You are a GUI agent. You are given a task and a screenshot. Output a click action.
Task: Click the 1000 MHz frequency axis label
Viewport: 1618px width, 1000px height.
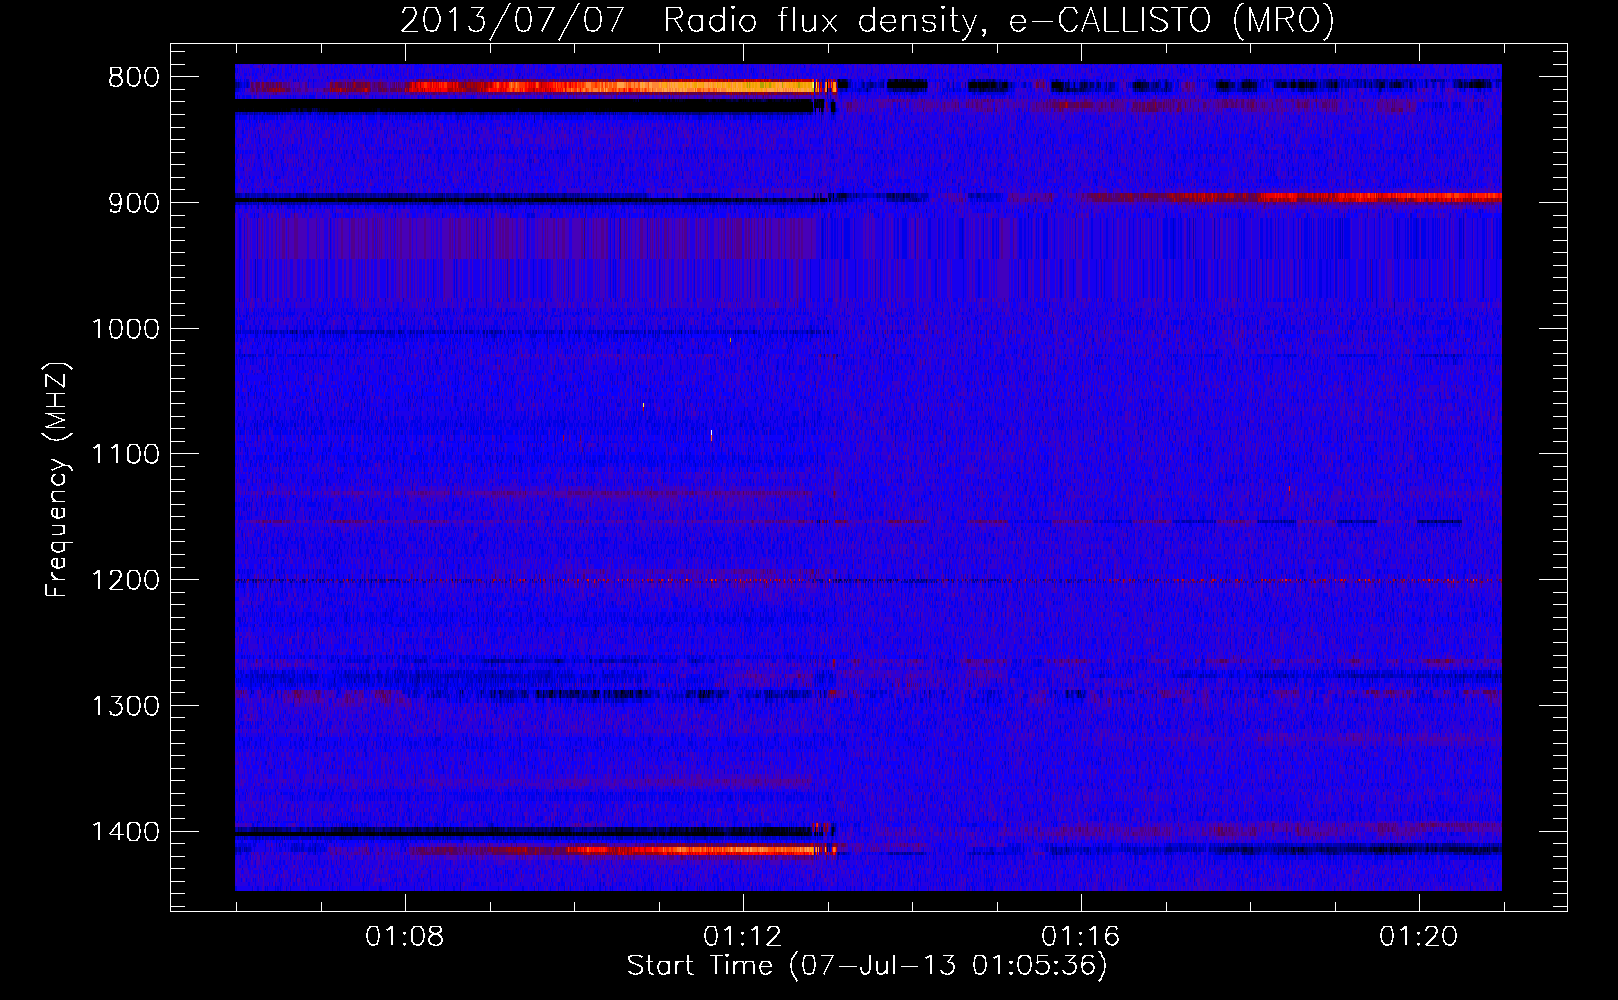click(x=125, y=329)
